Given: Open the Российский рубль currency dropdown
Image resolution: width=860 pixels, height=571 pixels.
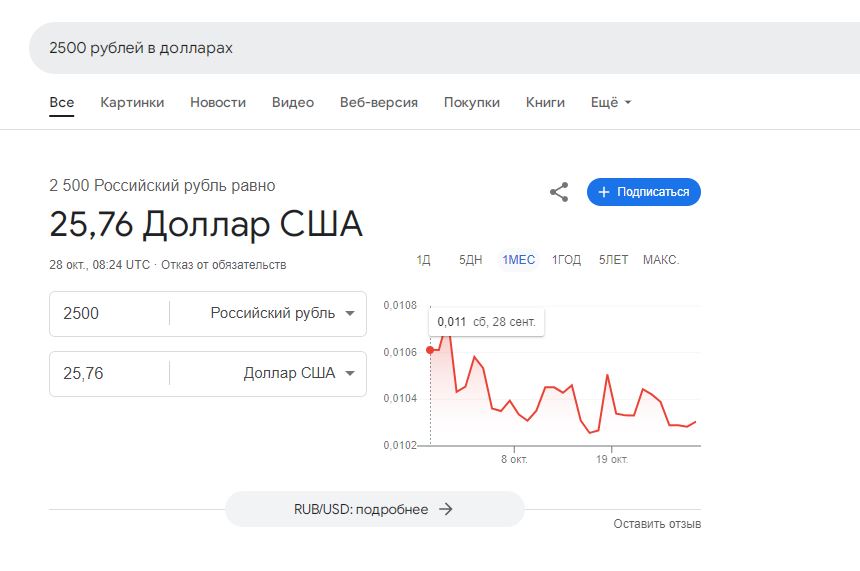Looking at the screenshot, I should pyautogui.click(x=282, y=313).
